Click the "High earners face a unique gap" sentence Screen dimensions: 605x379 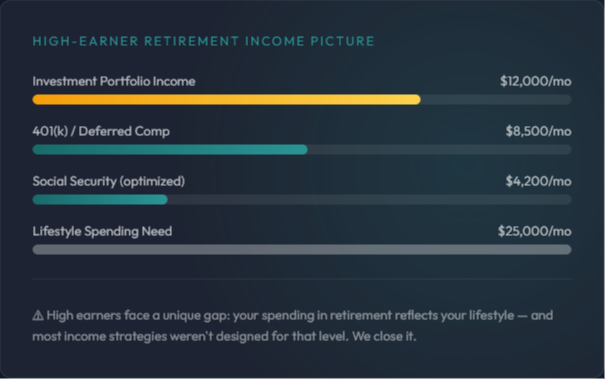pos(139,315)
